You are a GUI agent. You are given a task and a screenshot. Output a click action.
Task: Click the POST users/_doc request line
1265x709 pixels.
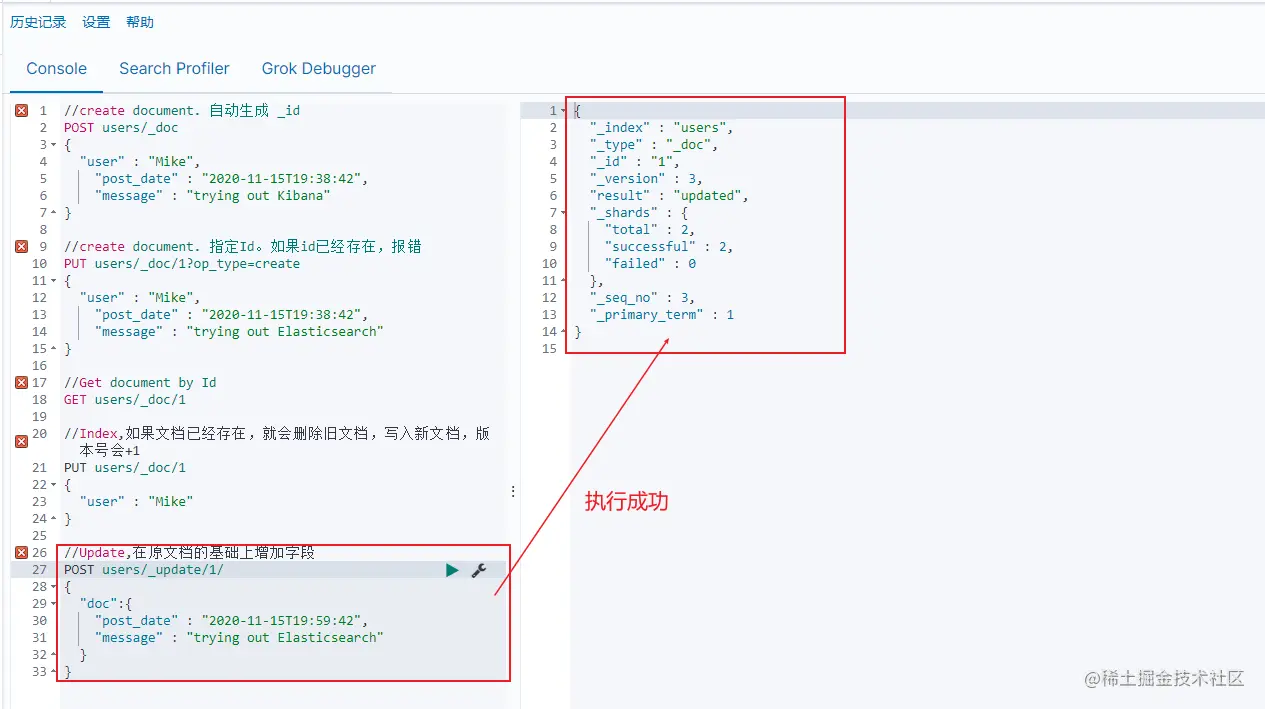tap(121, 128)
